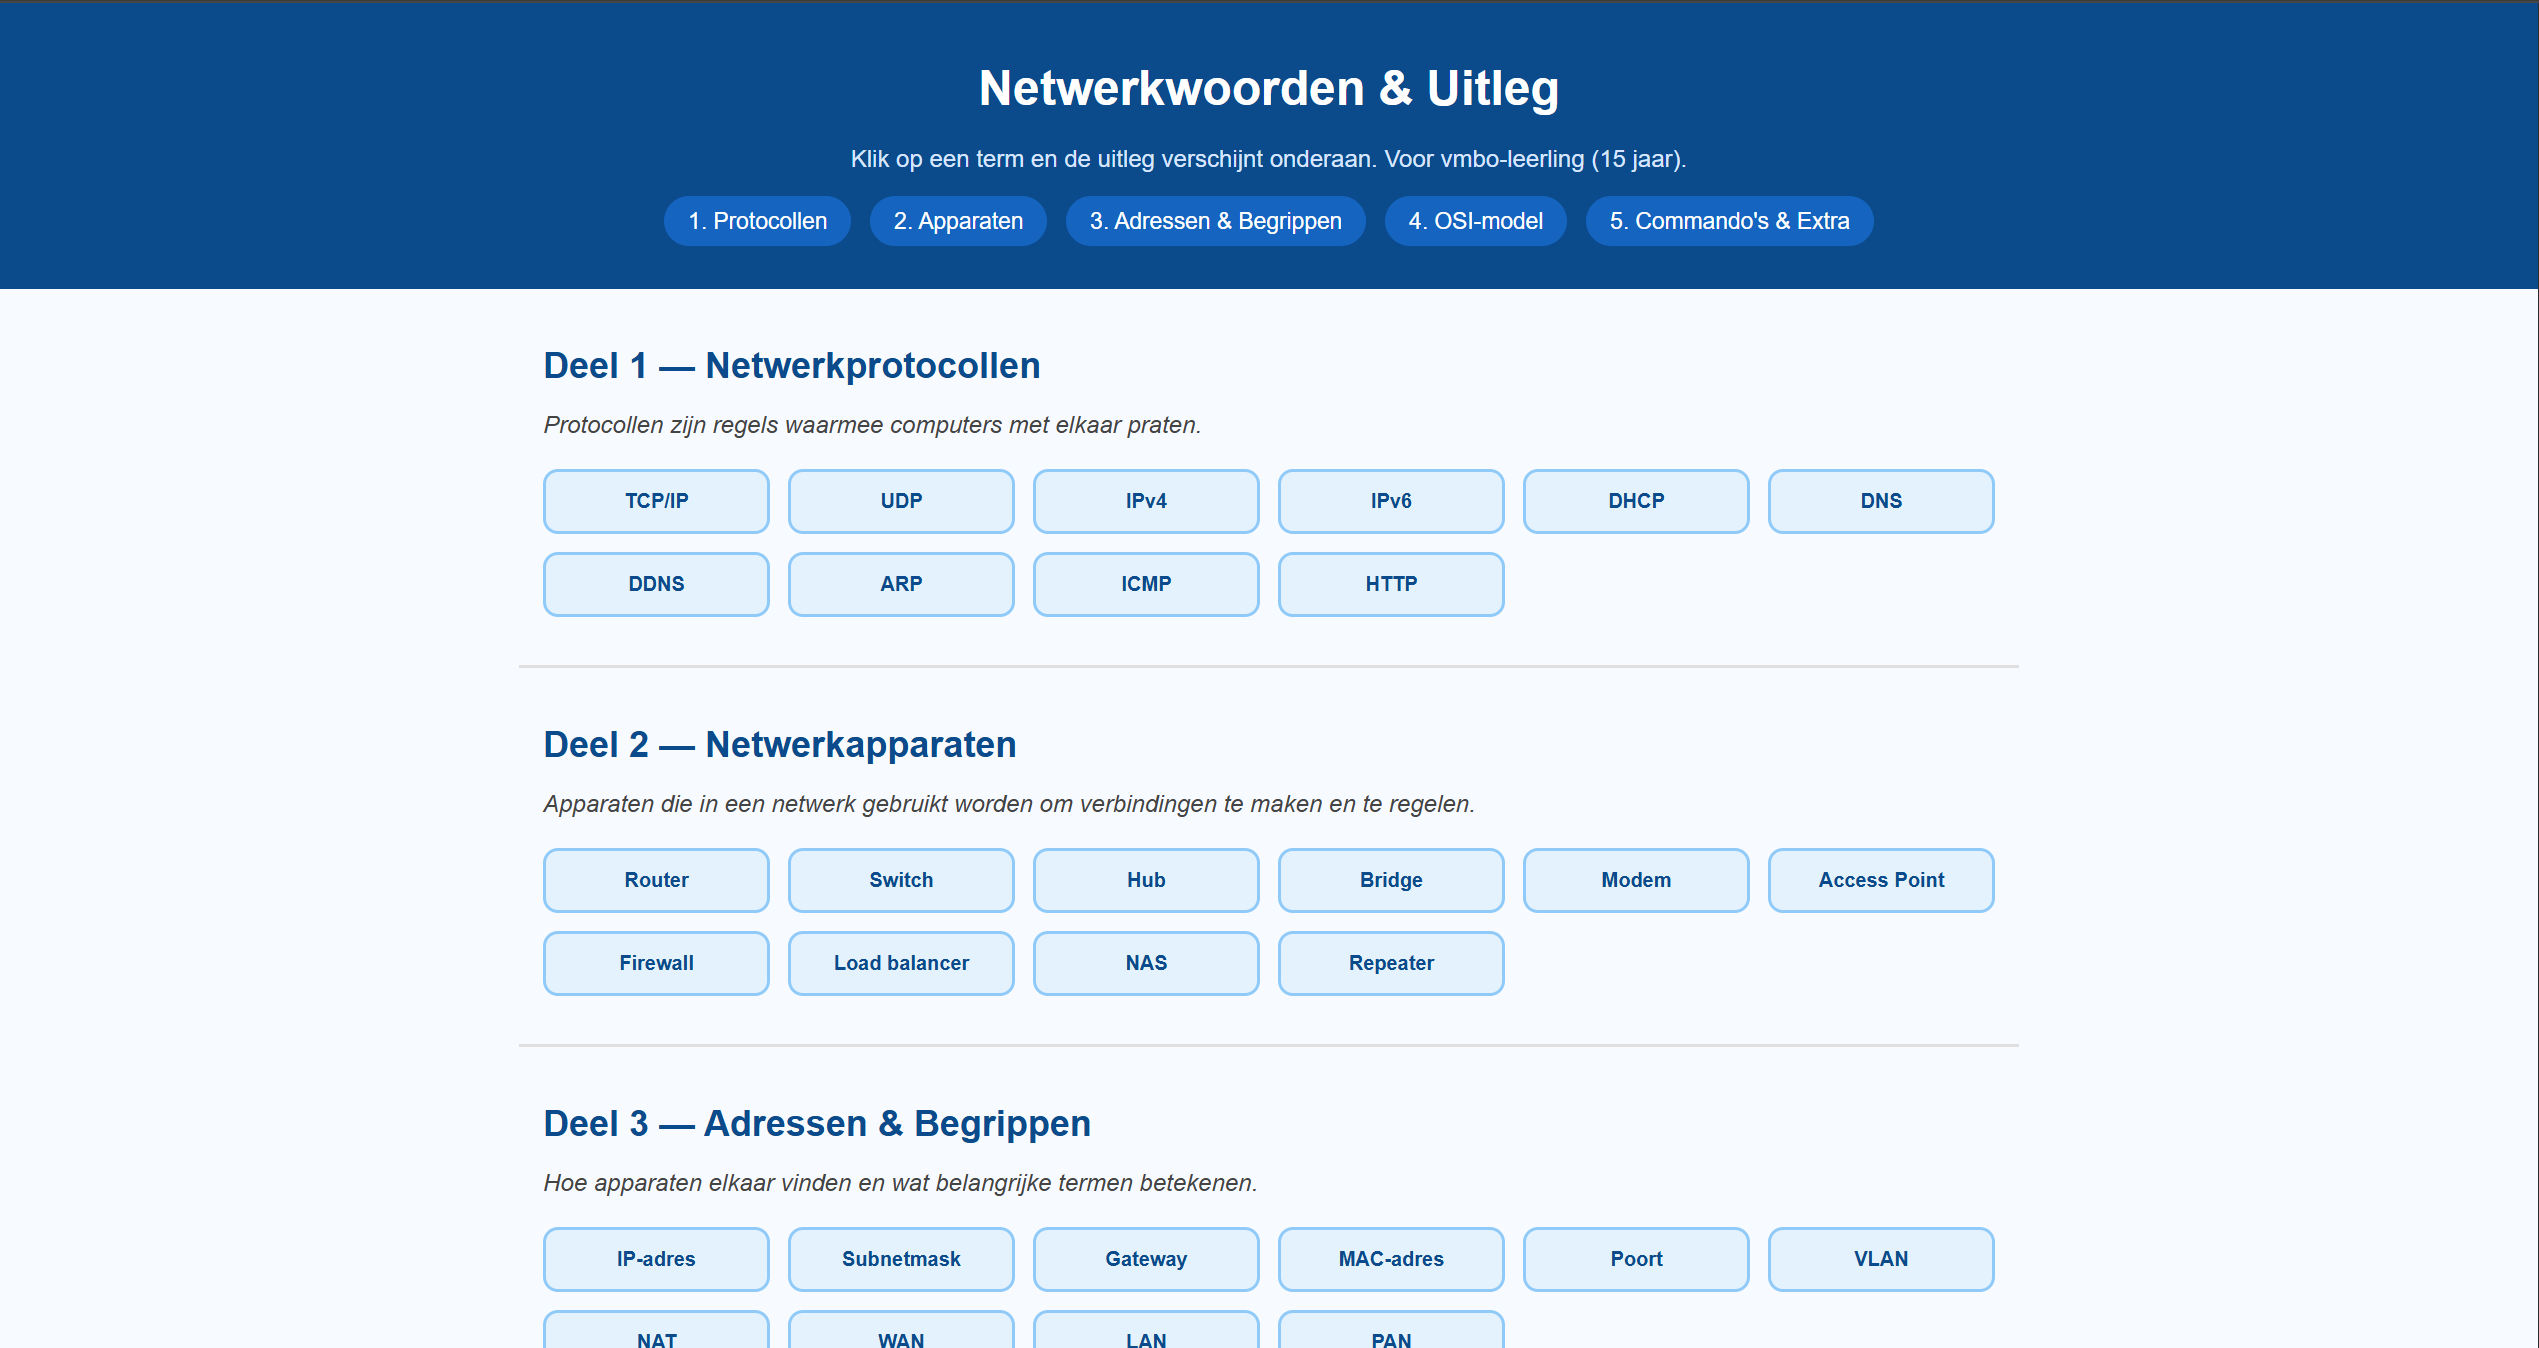Open 5. Commando's & Extra section
Screen dimensions: 2539x1348
point(1729,221)
